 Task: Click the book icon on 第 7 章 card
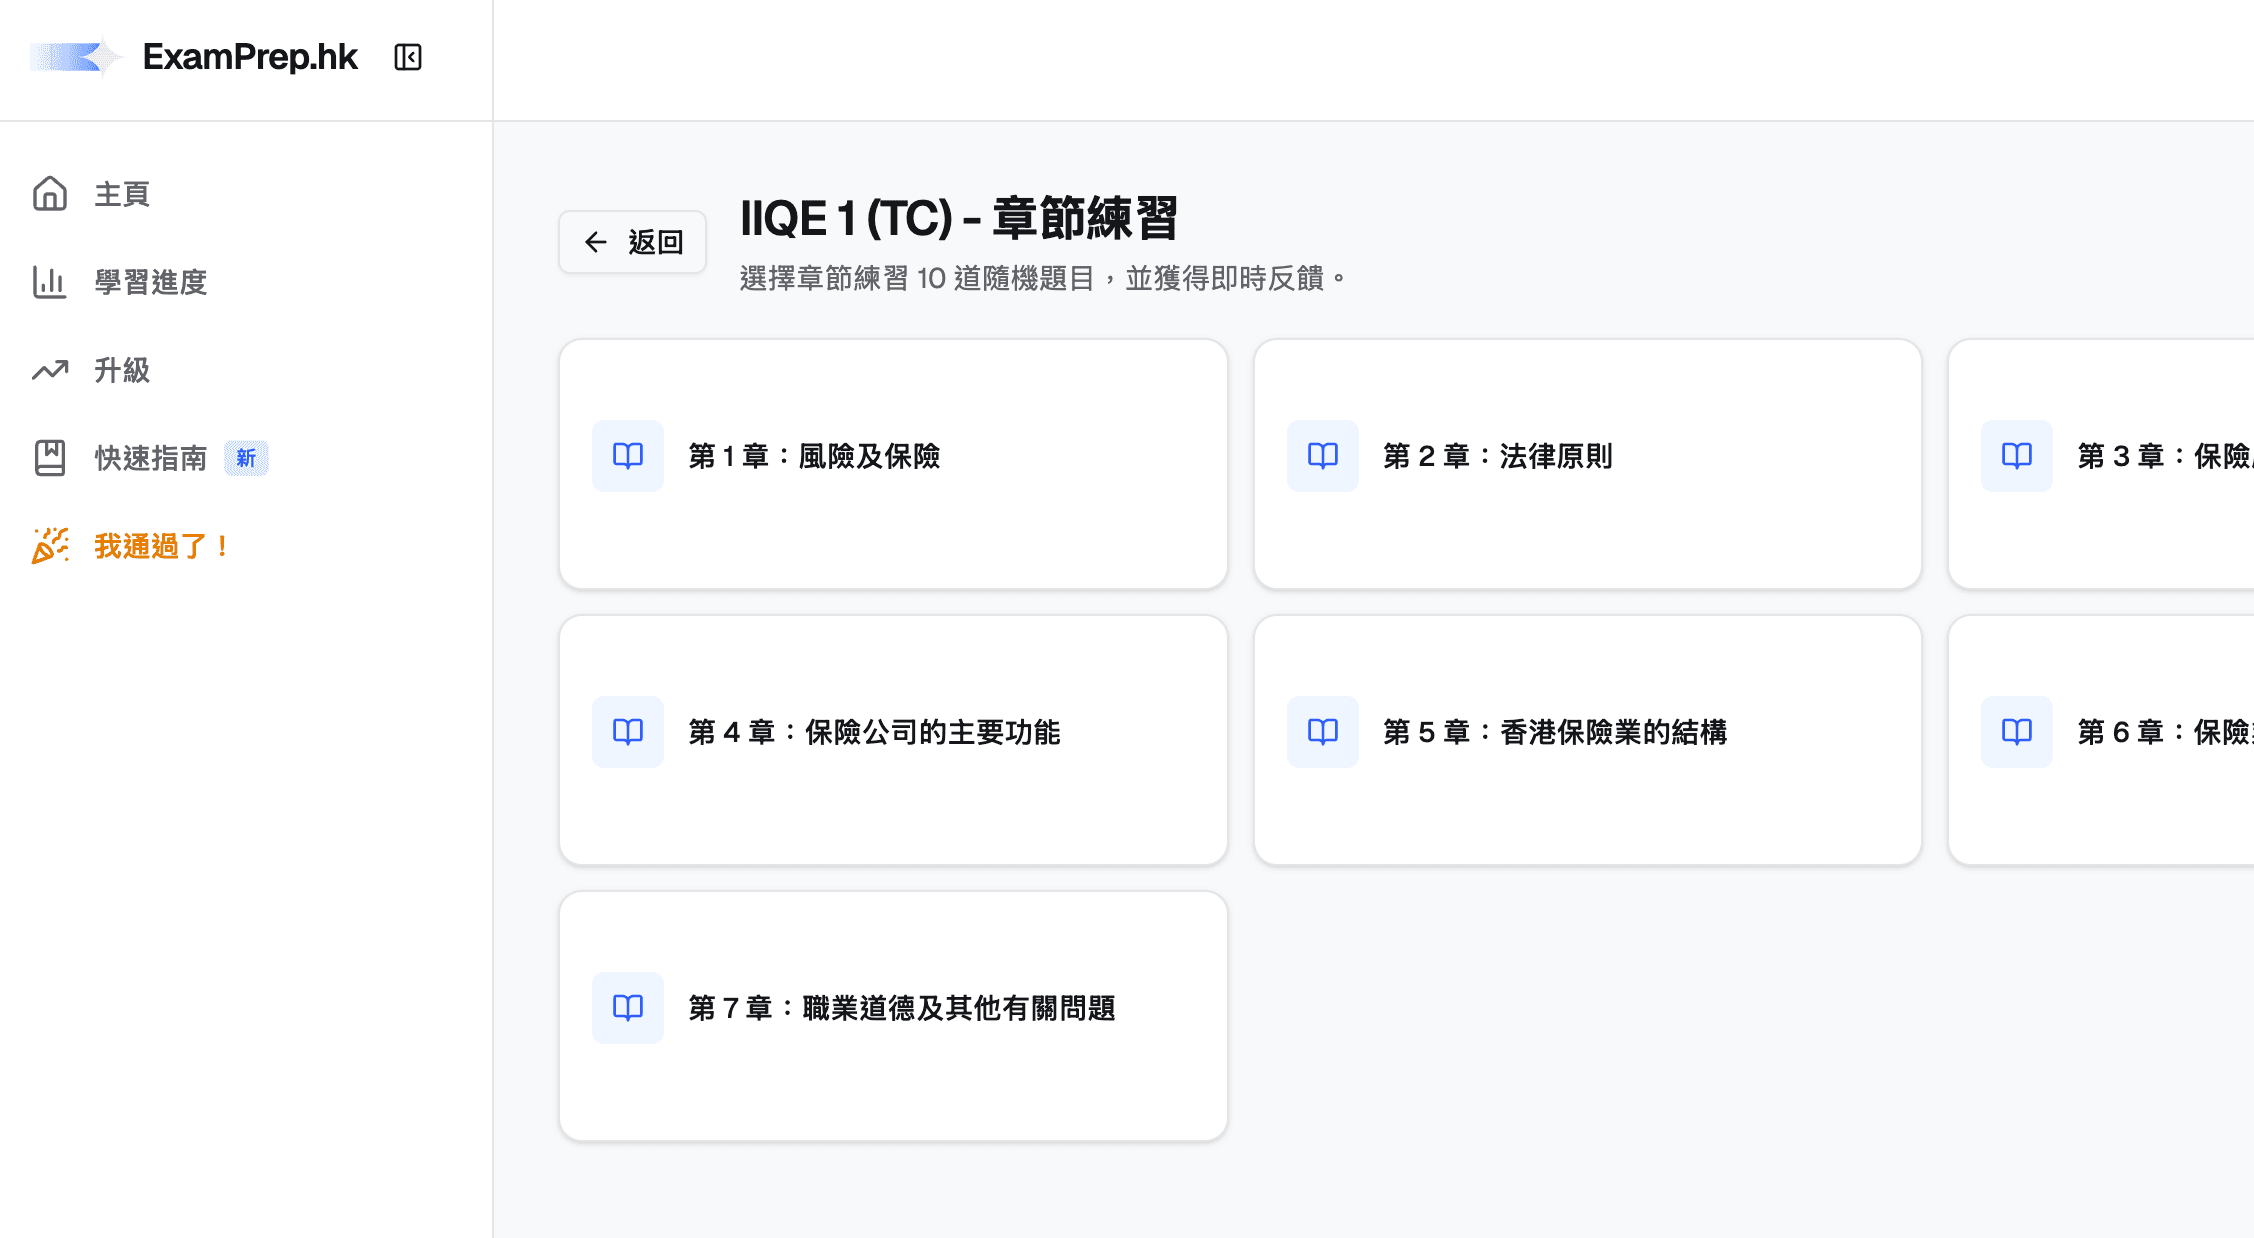coord(627,1008)
